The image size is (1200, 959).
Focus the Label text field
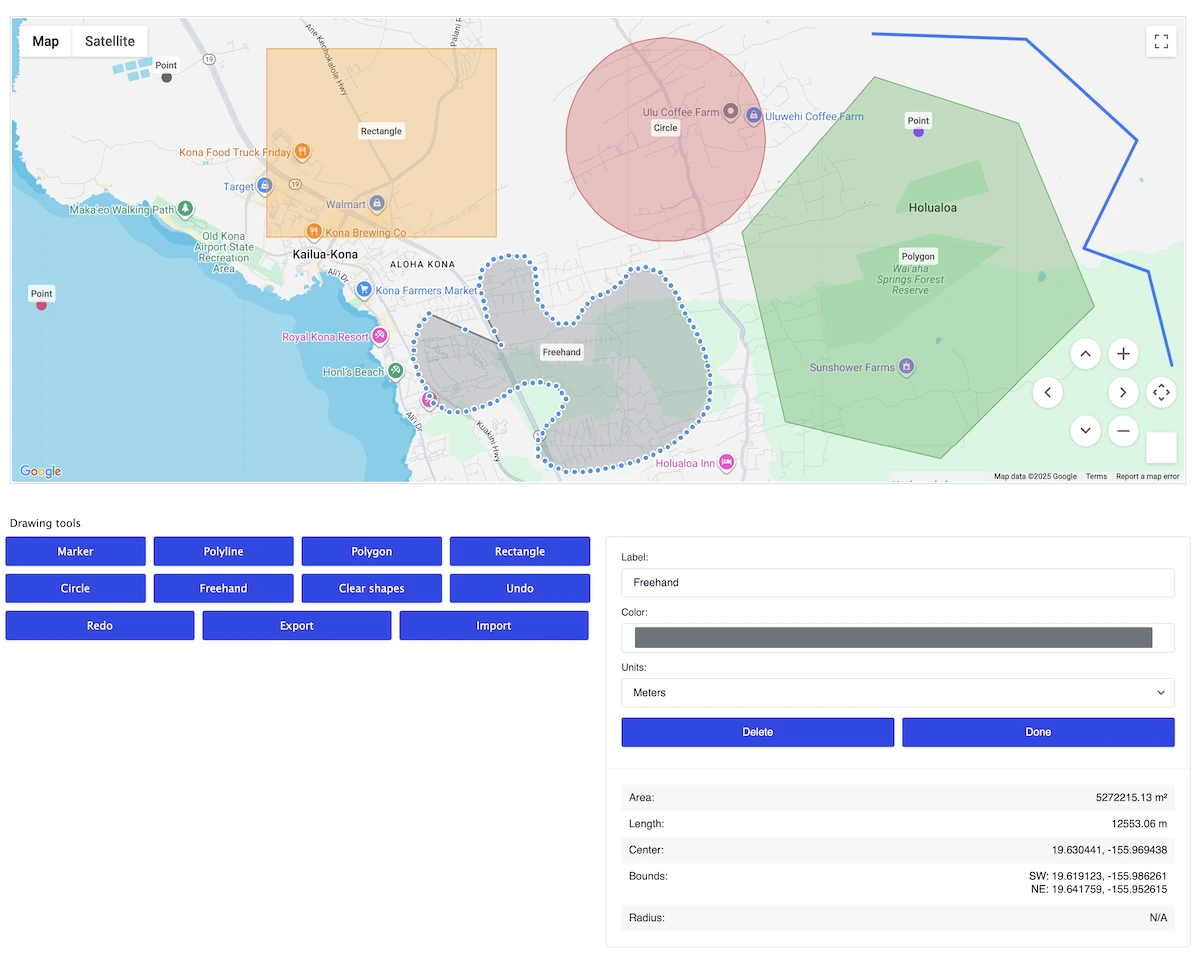coord(897,583)
